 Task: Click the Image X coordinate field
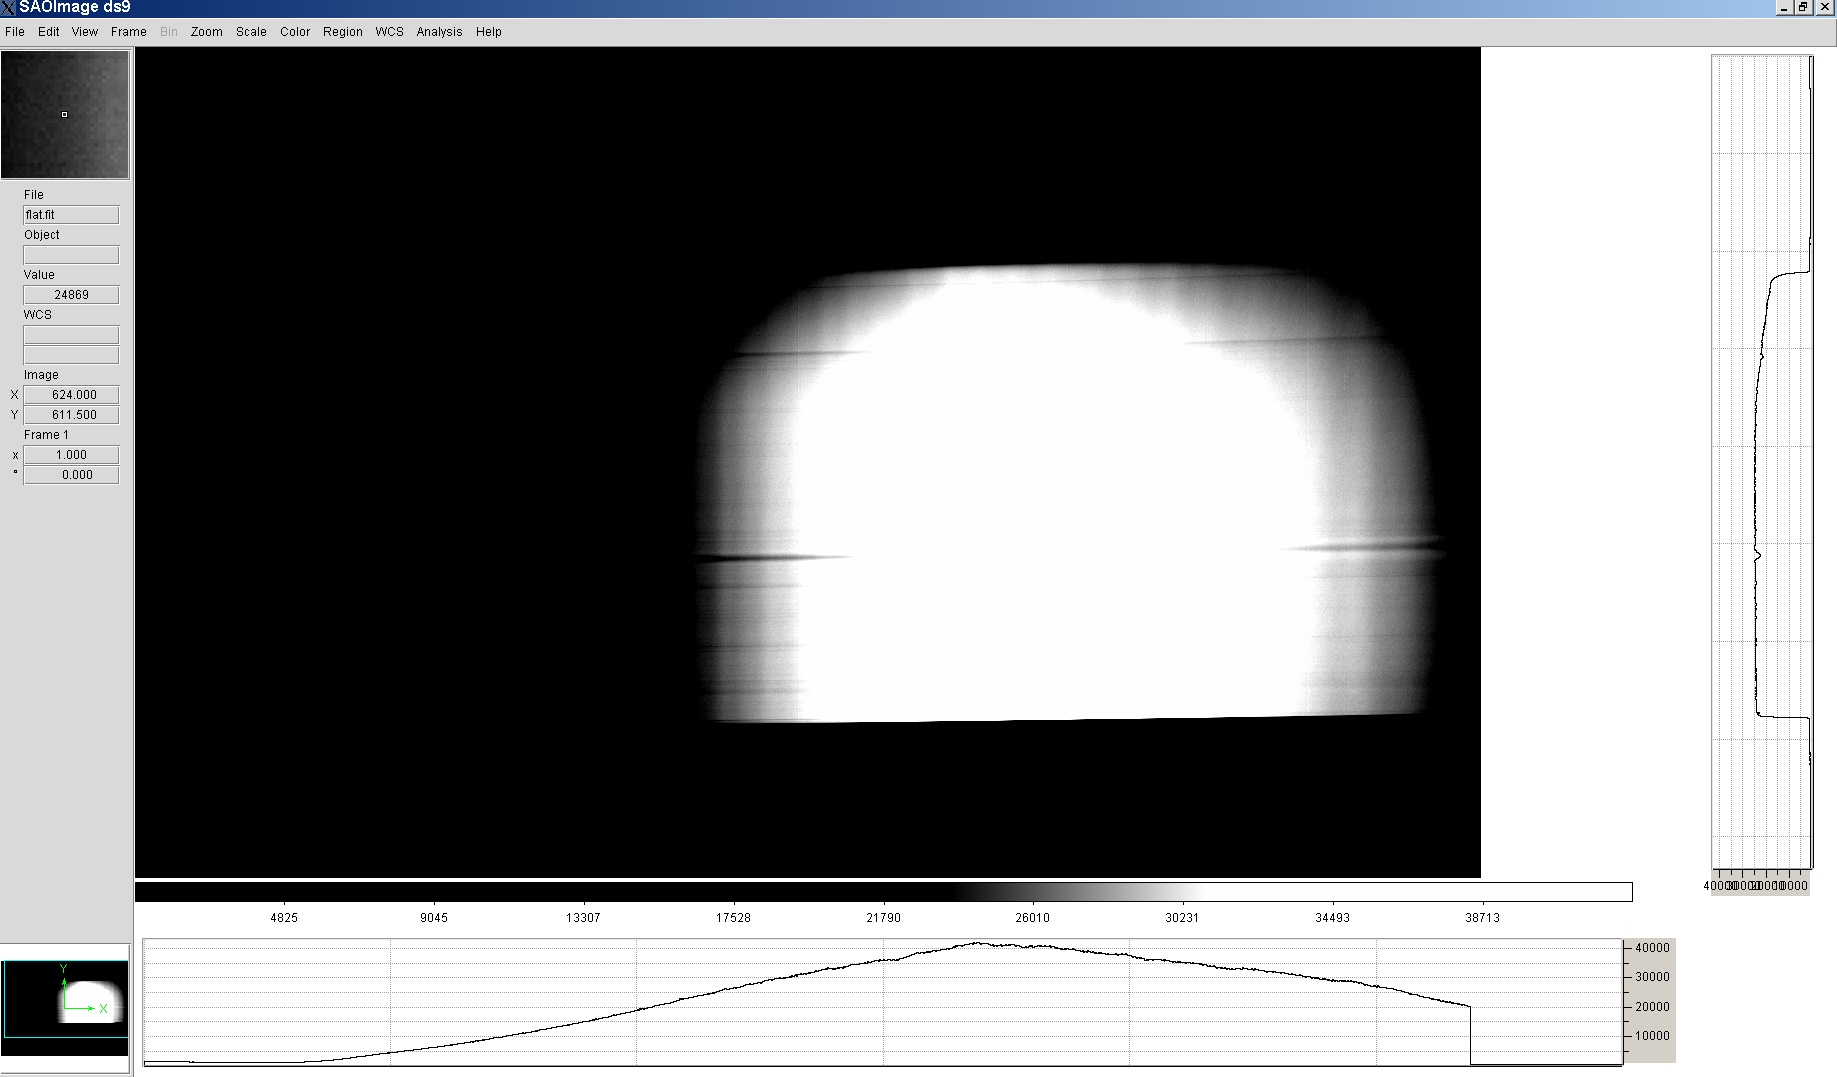[71, 395]
